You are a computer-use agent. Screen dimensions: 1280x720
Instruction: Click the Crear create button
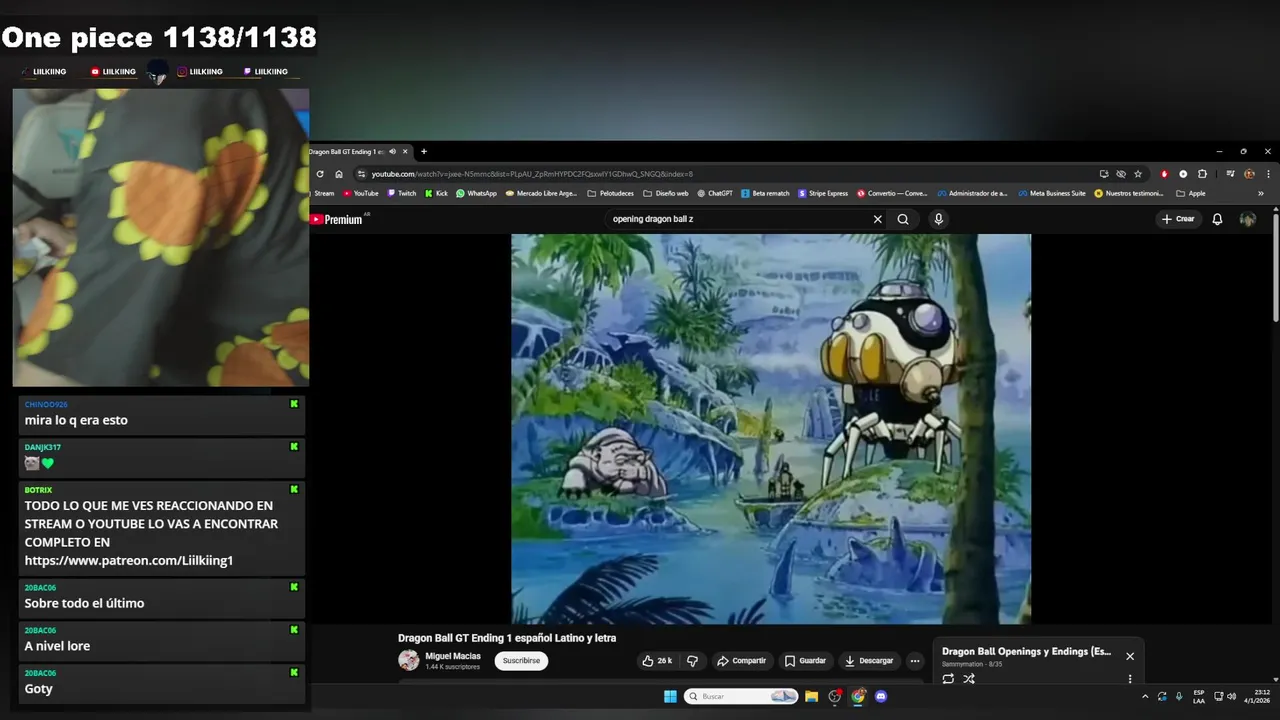point(1178,219)
